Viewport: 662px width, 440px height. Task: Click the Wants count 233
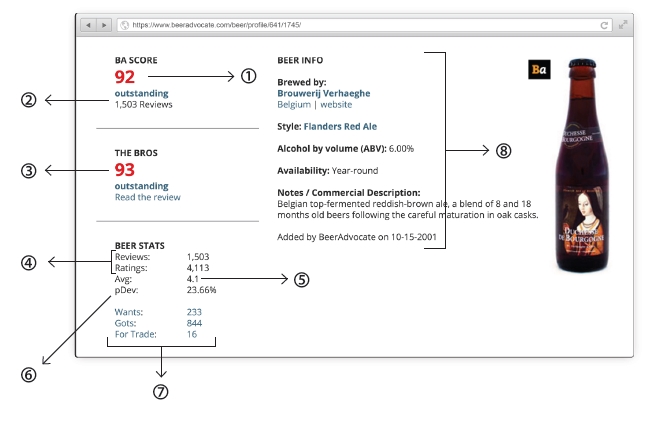click(x=194, y=312)
